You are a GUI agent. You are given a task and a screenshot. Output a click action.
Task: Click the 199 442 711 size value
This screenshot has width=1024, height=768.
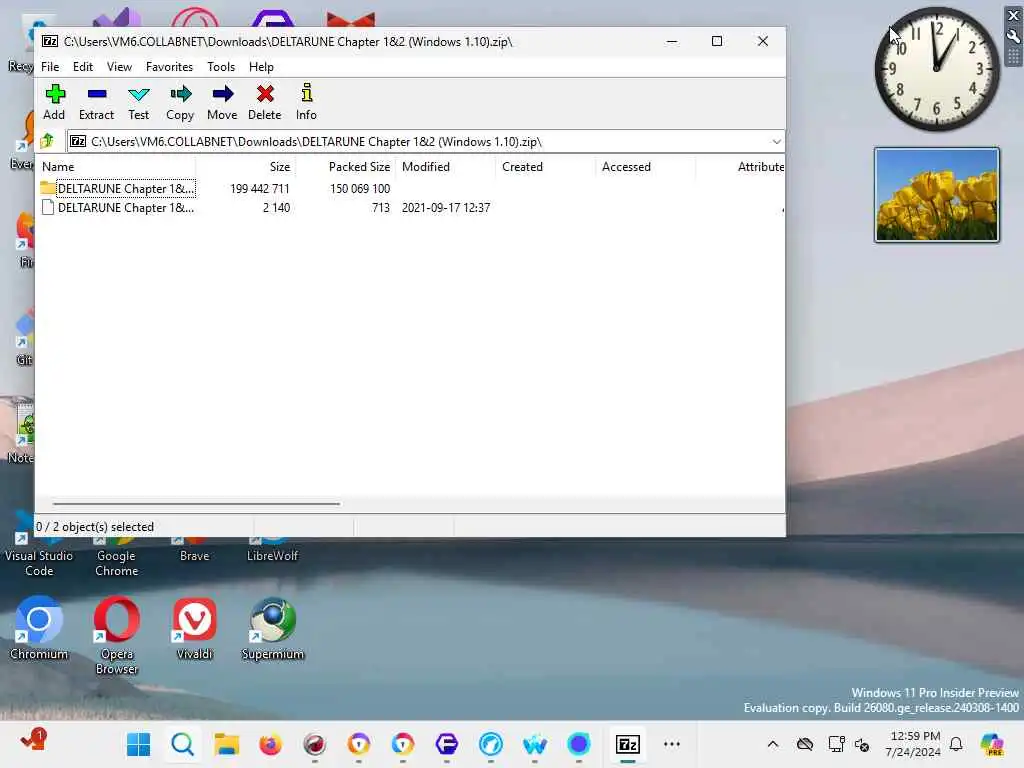(259, 189)
